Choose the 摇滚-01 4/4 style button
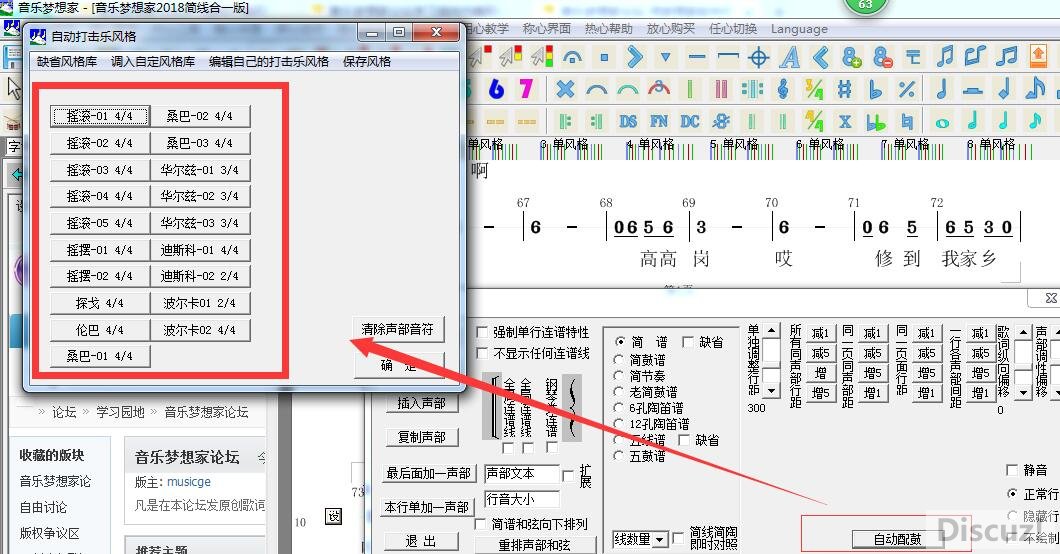 [100, 116]
